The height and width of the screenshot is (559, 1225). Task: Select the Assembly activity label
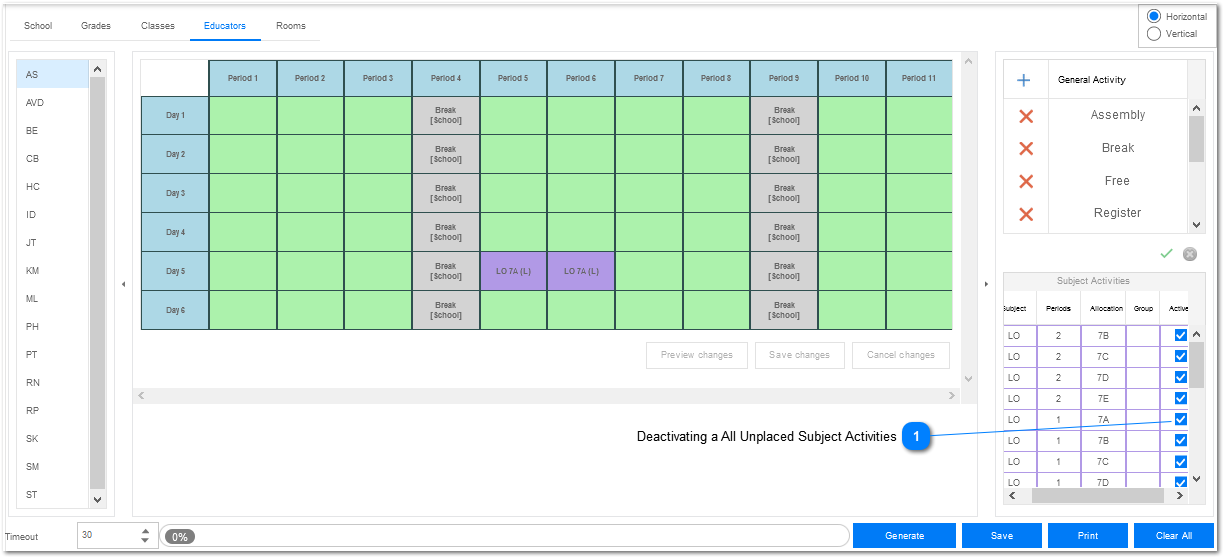pyautogui.click(x=1117, y=115)
